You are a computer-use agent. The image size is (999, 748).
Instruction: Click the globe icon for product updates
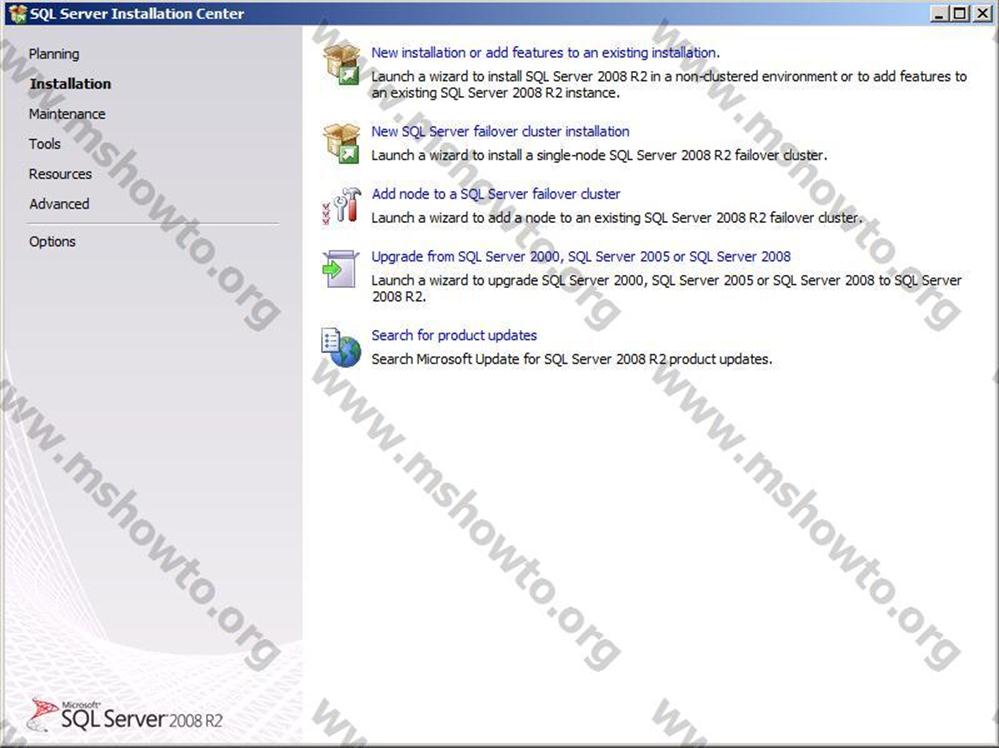(341, 347)
